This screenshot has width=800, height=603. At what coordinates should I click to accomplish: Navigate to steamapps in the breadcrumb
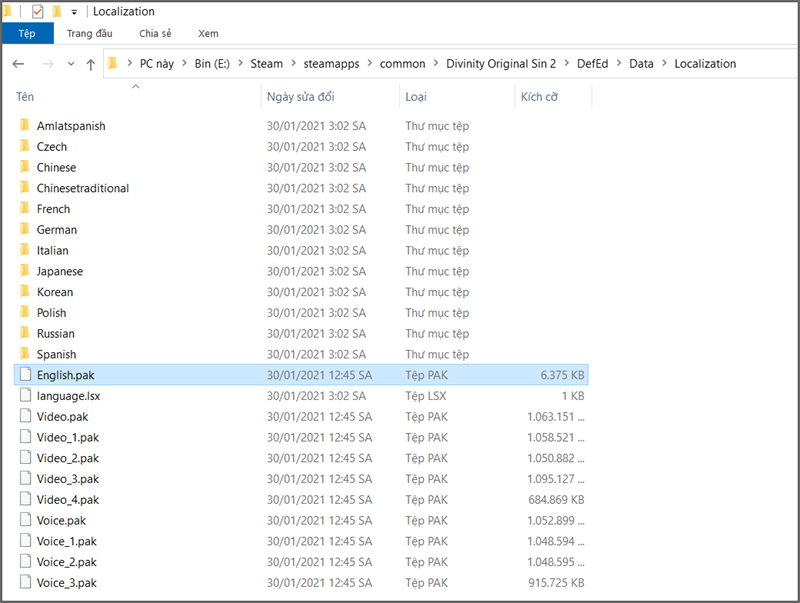coord(331,64)
